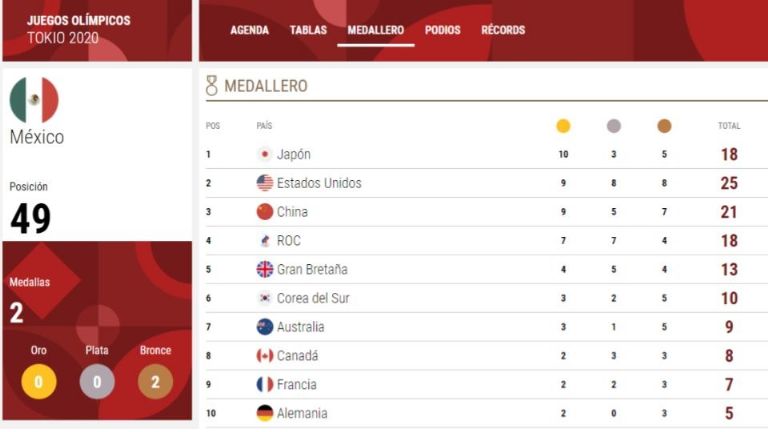This screenshot has width=768, height=432.
Task: Click the silver medal column header circle
Action: 613,126
